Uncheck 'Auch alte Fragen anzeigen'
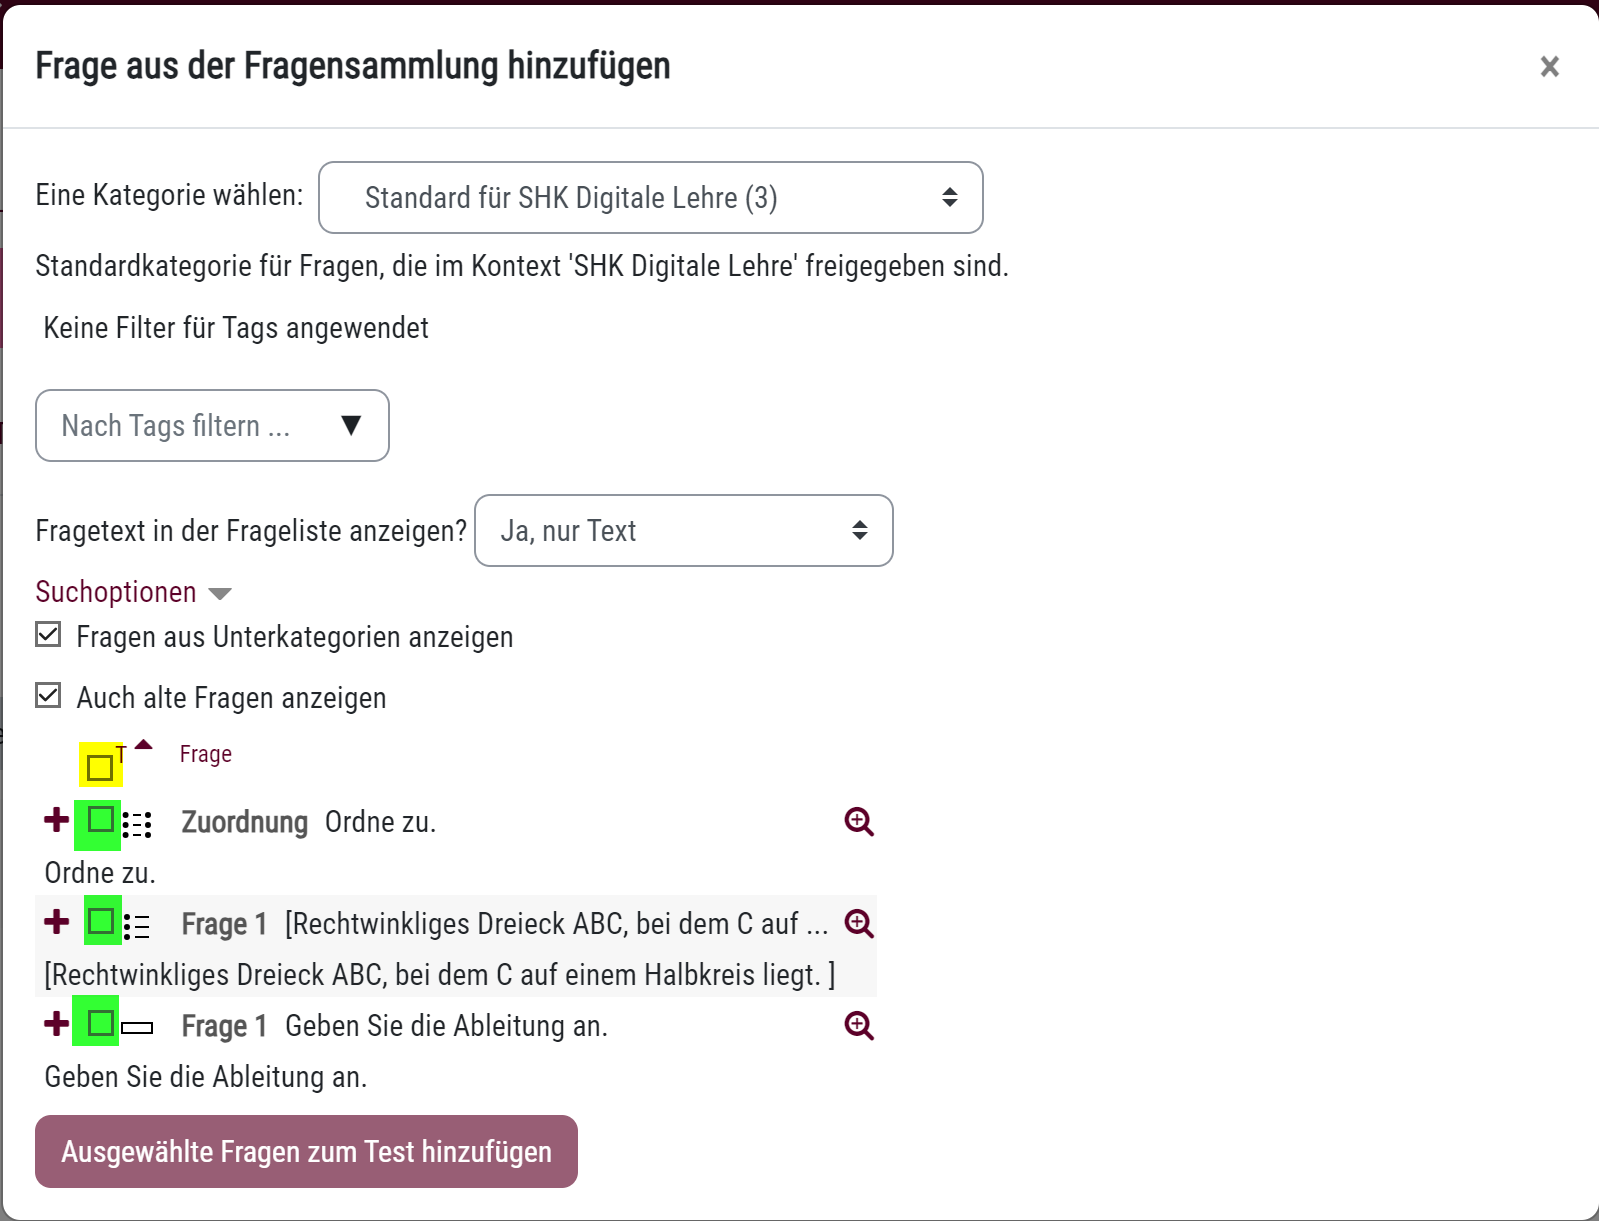 click(48, 696)
